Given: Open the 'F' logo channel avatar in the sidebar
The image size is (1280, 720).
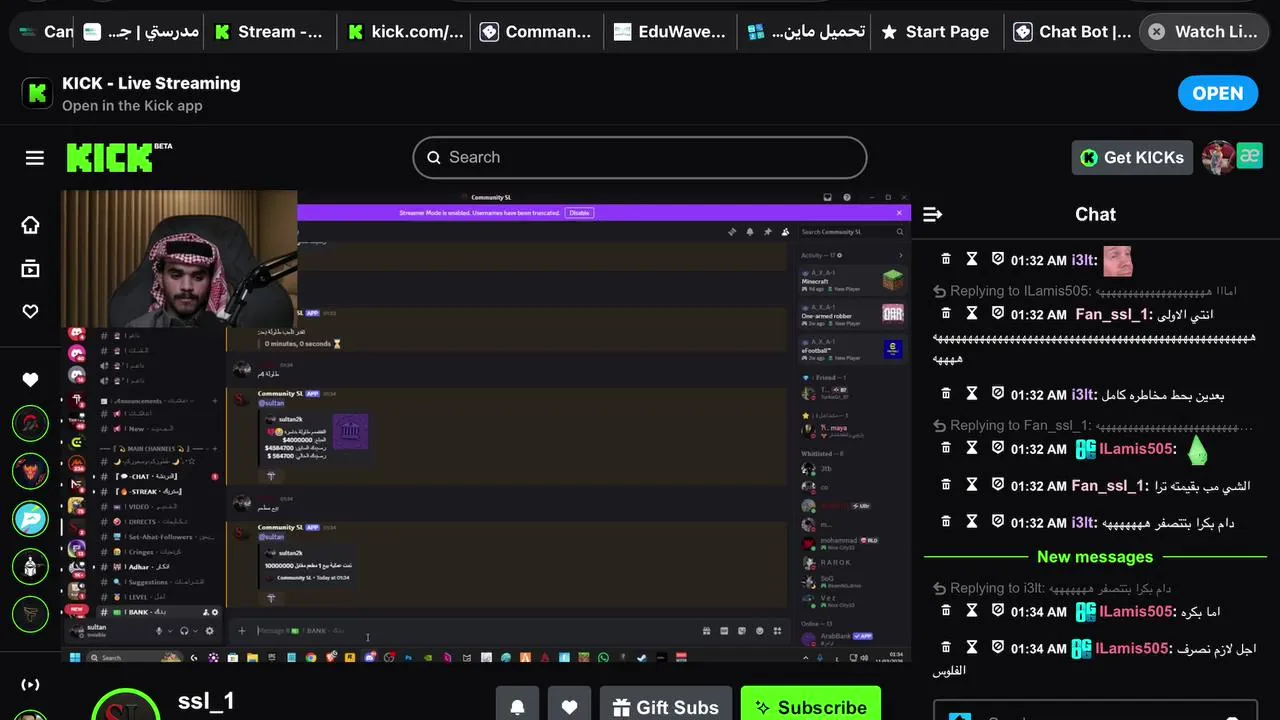Looking at the screenshot, I should pos(31,614).
